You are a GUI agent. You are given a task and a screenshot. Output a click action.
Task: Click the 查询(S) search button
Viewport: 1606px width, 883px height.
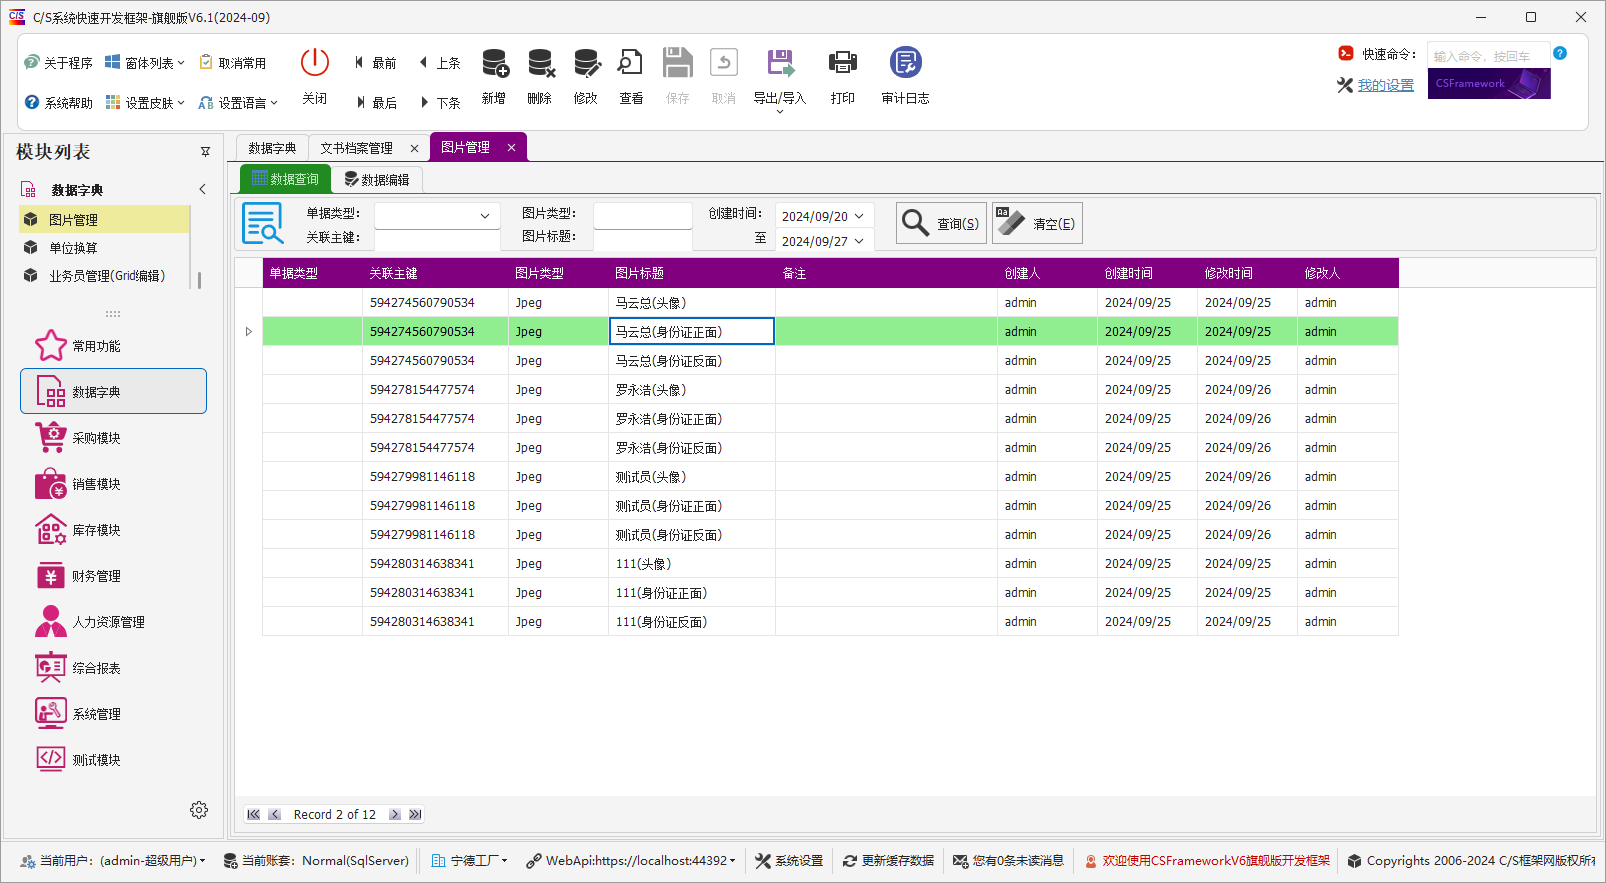click(x=941, y=223)
